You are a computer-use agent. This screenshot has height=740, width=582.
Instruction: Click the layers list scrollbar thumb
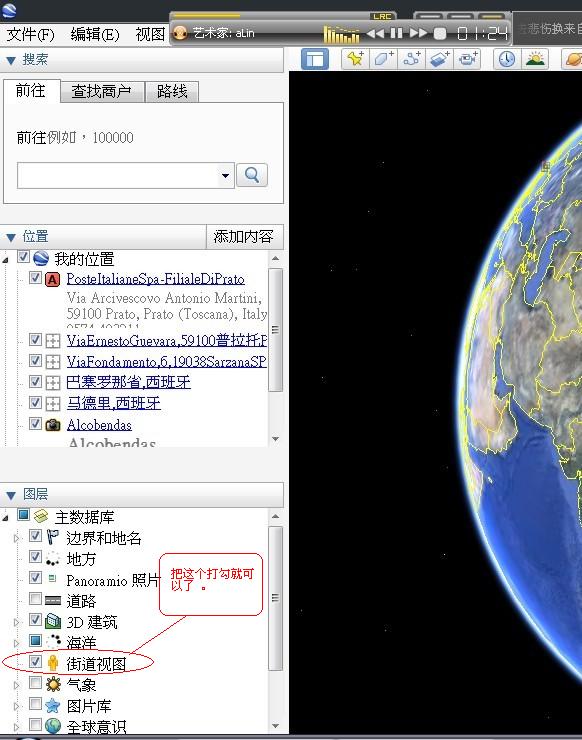coord(275,597)
